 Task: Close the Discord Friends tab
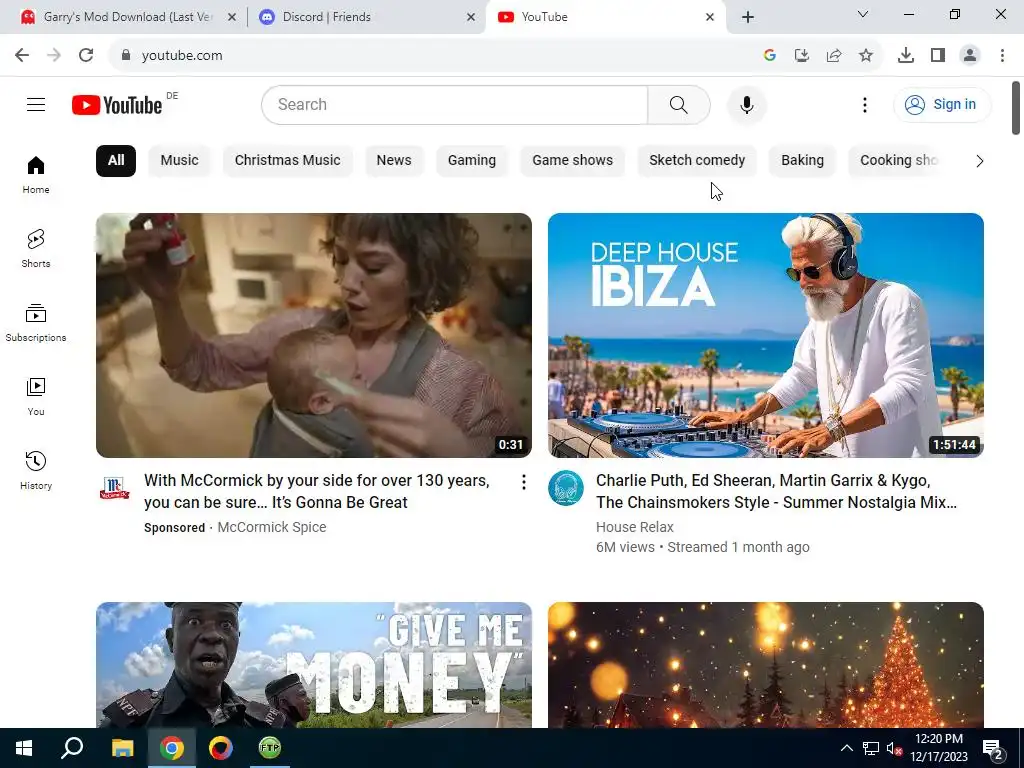click(x=471, y=18)
